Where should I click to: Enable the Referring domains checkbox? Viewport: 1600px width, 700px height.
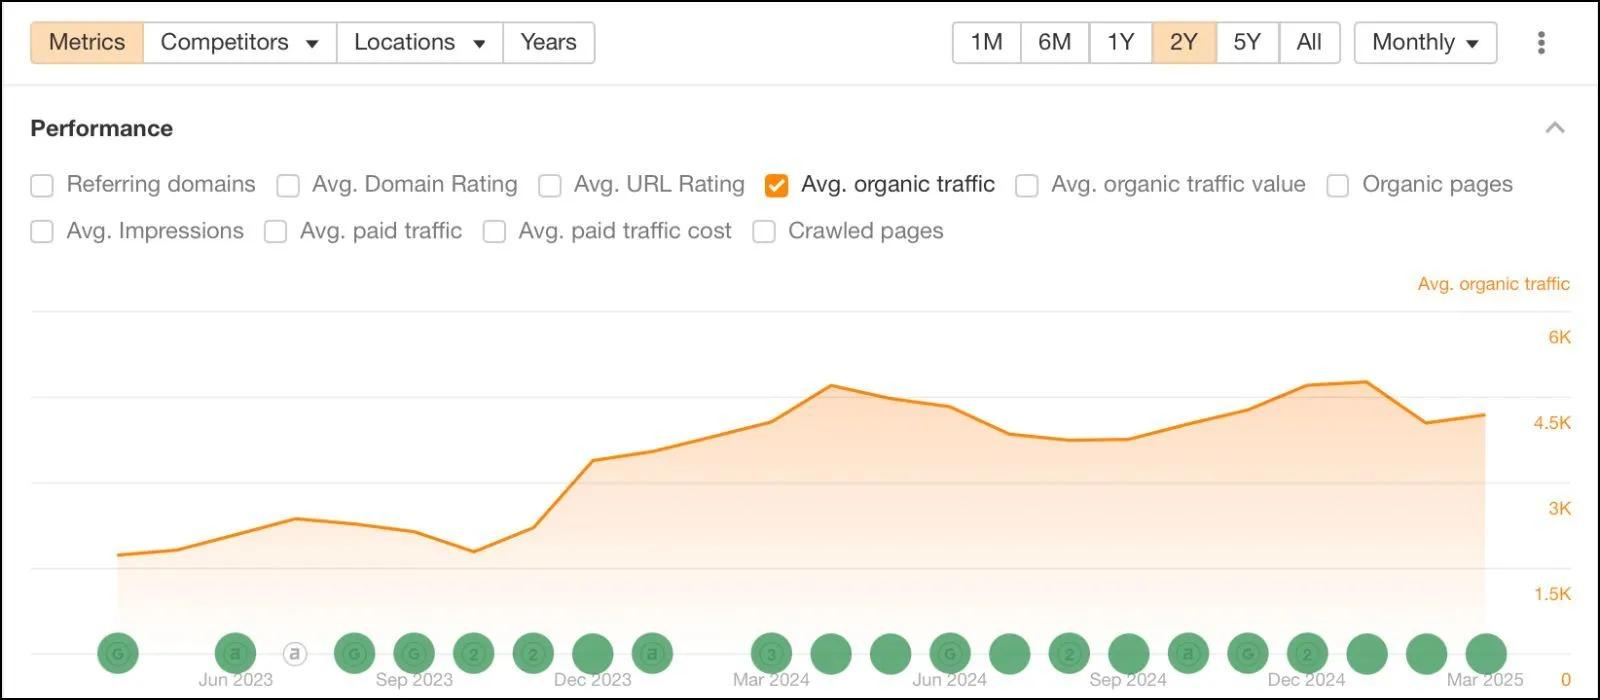(x=42, y=185)
